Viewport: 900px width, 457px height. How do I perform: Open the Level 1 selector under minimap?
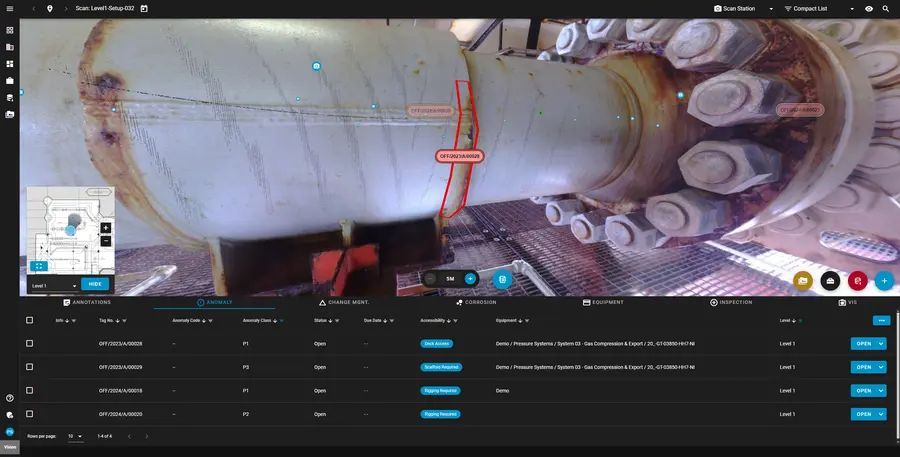pyautogui.click(x=54, y=285)
